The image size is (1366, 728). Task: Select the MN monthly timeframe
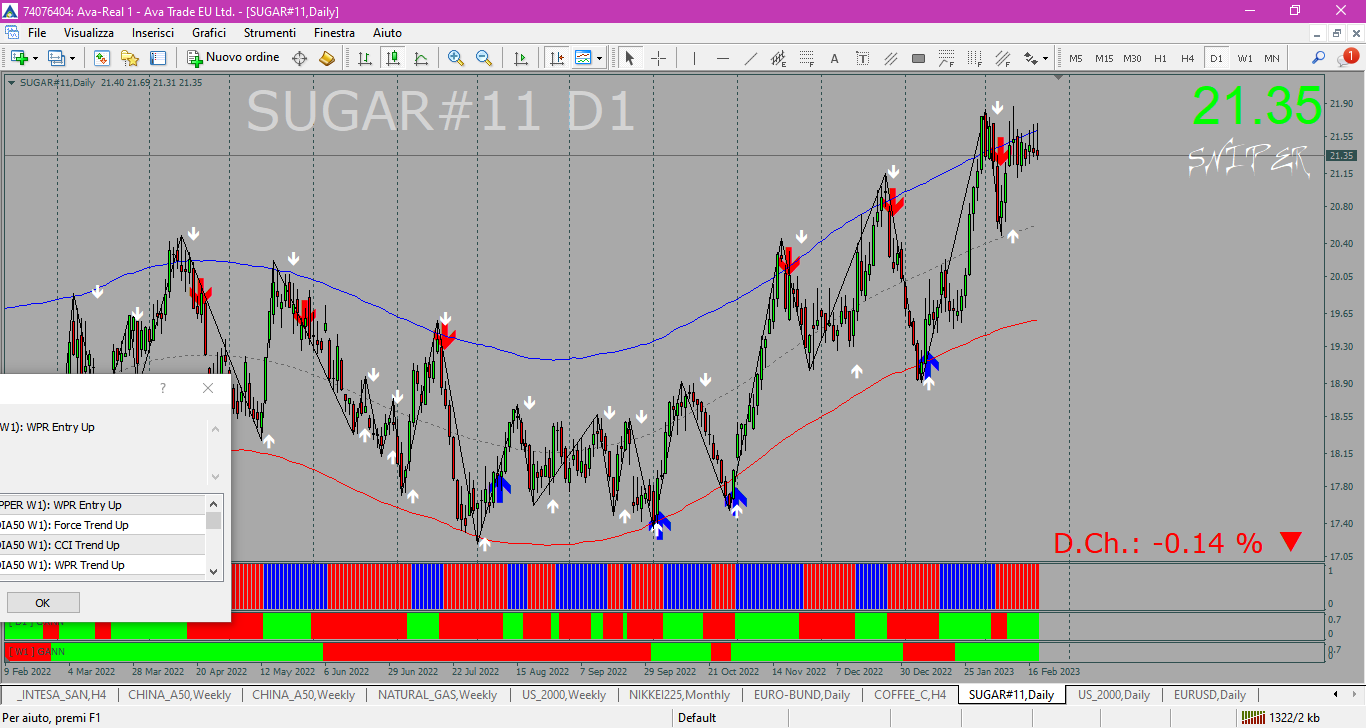tap(1272, 58)
